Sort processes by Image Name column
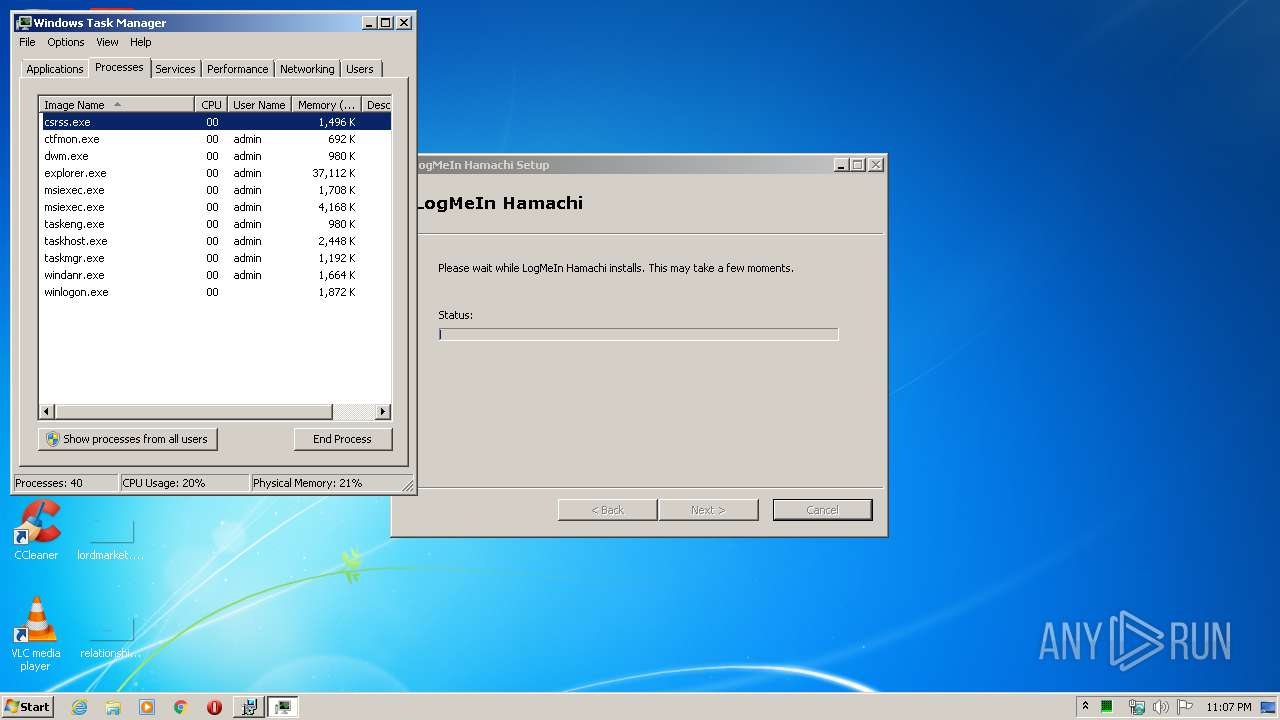The height and width of the screenshot is (720, 1280). [x=117, y=105]
